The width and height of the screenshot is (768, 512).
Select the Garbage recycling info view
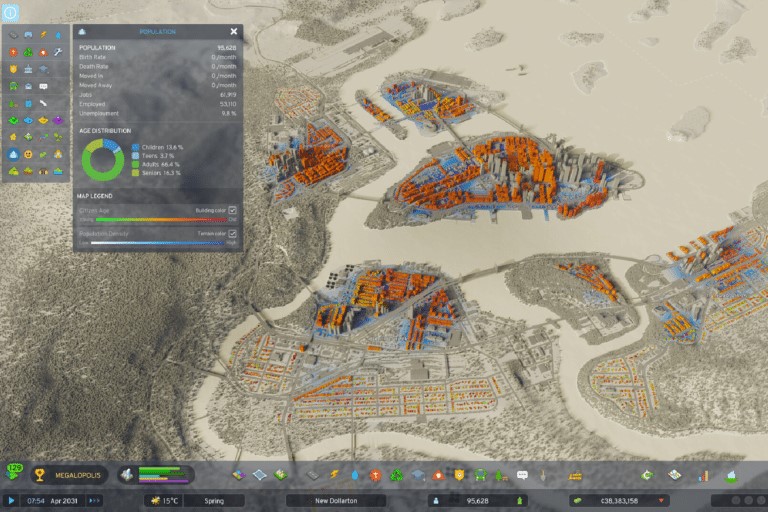28,52
